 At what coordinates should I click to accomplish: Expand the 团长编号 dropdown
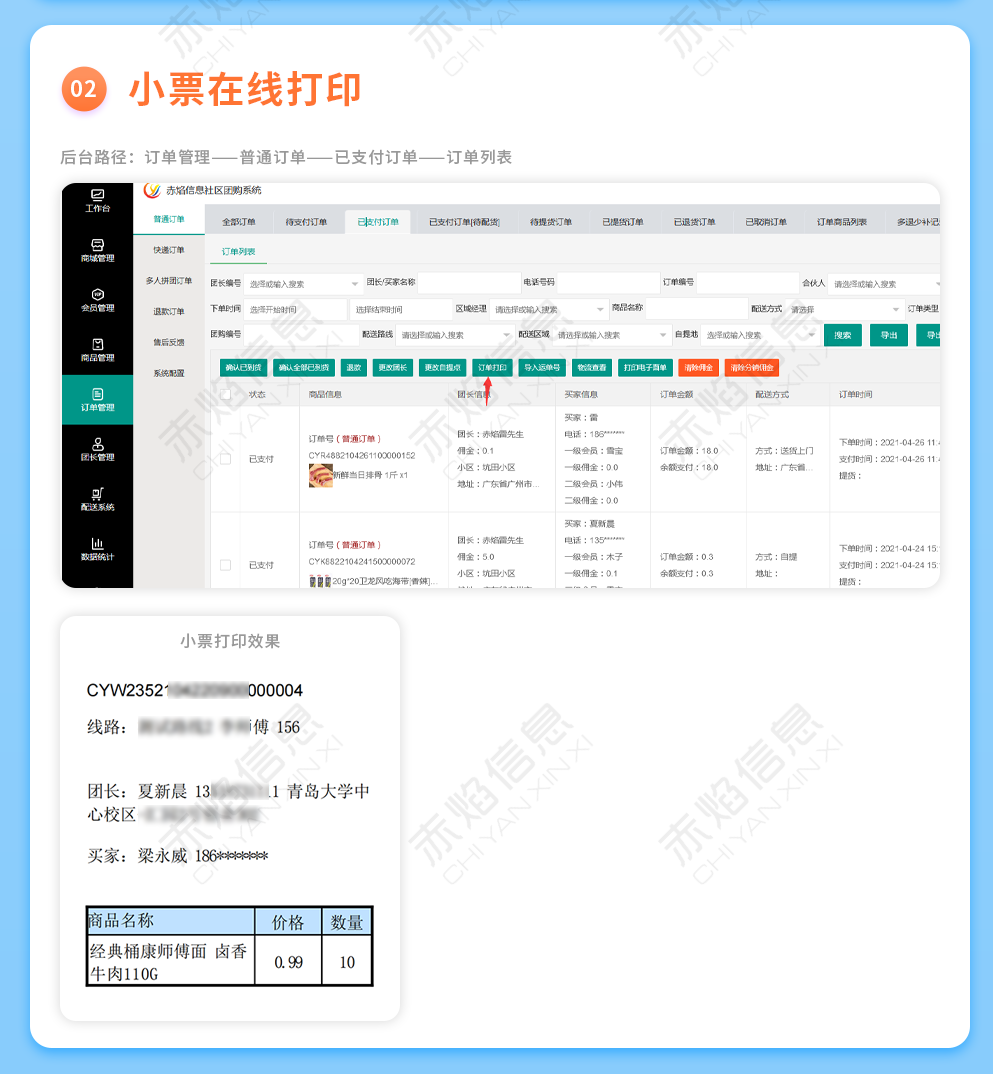300,284
